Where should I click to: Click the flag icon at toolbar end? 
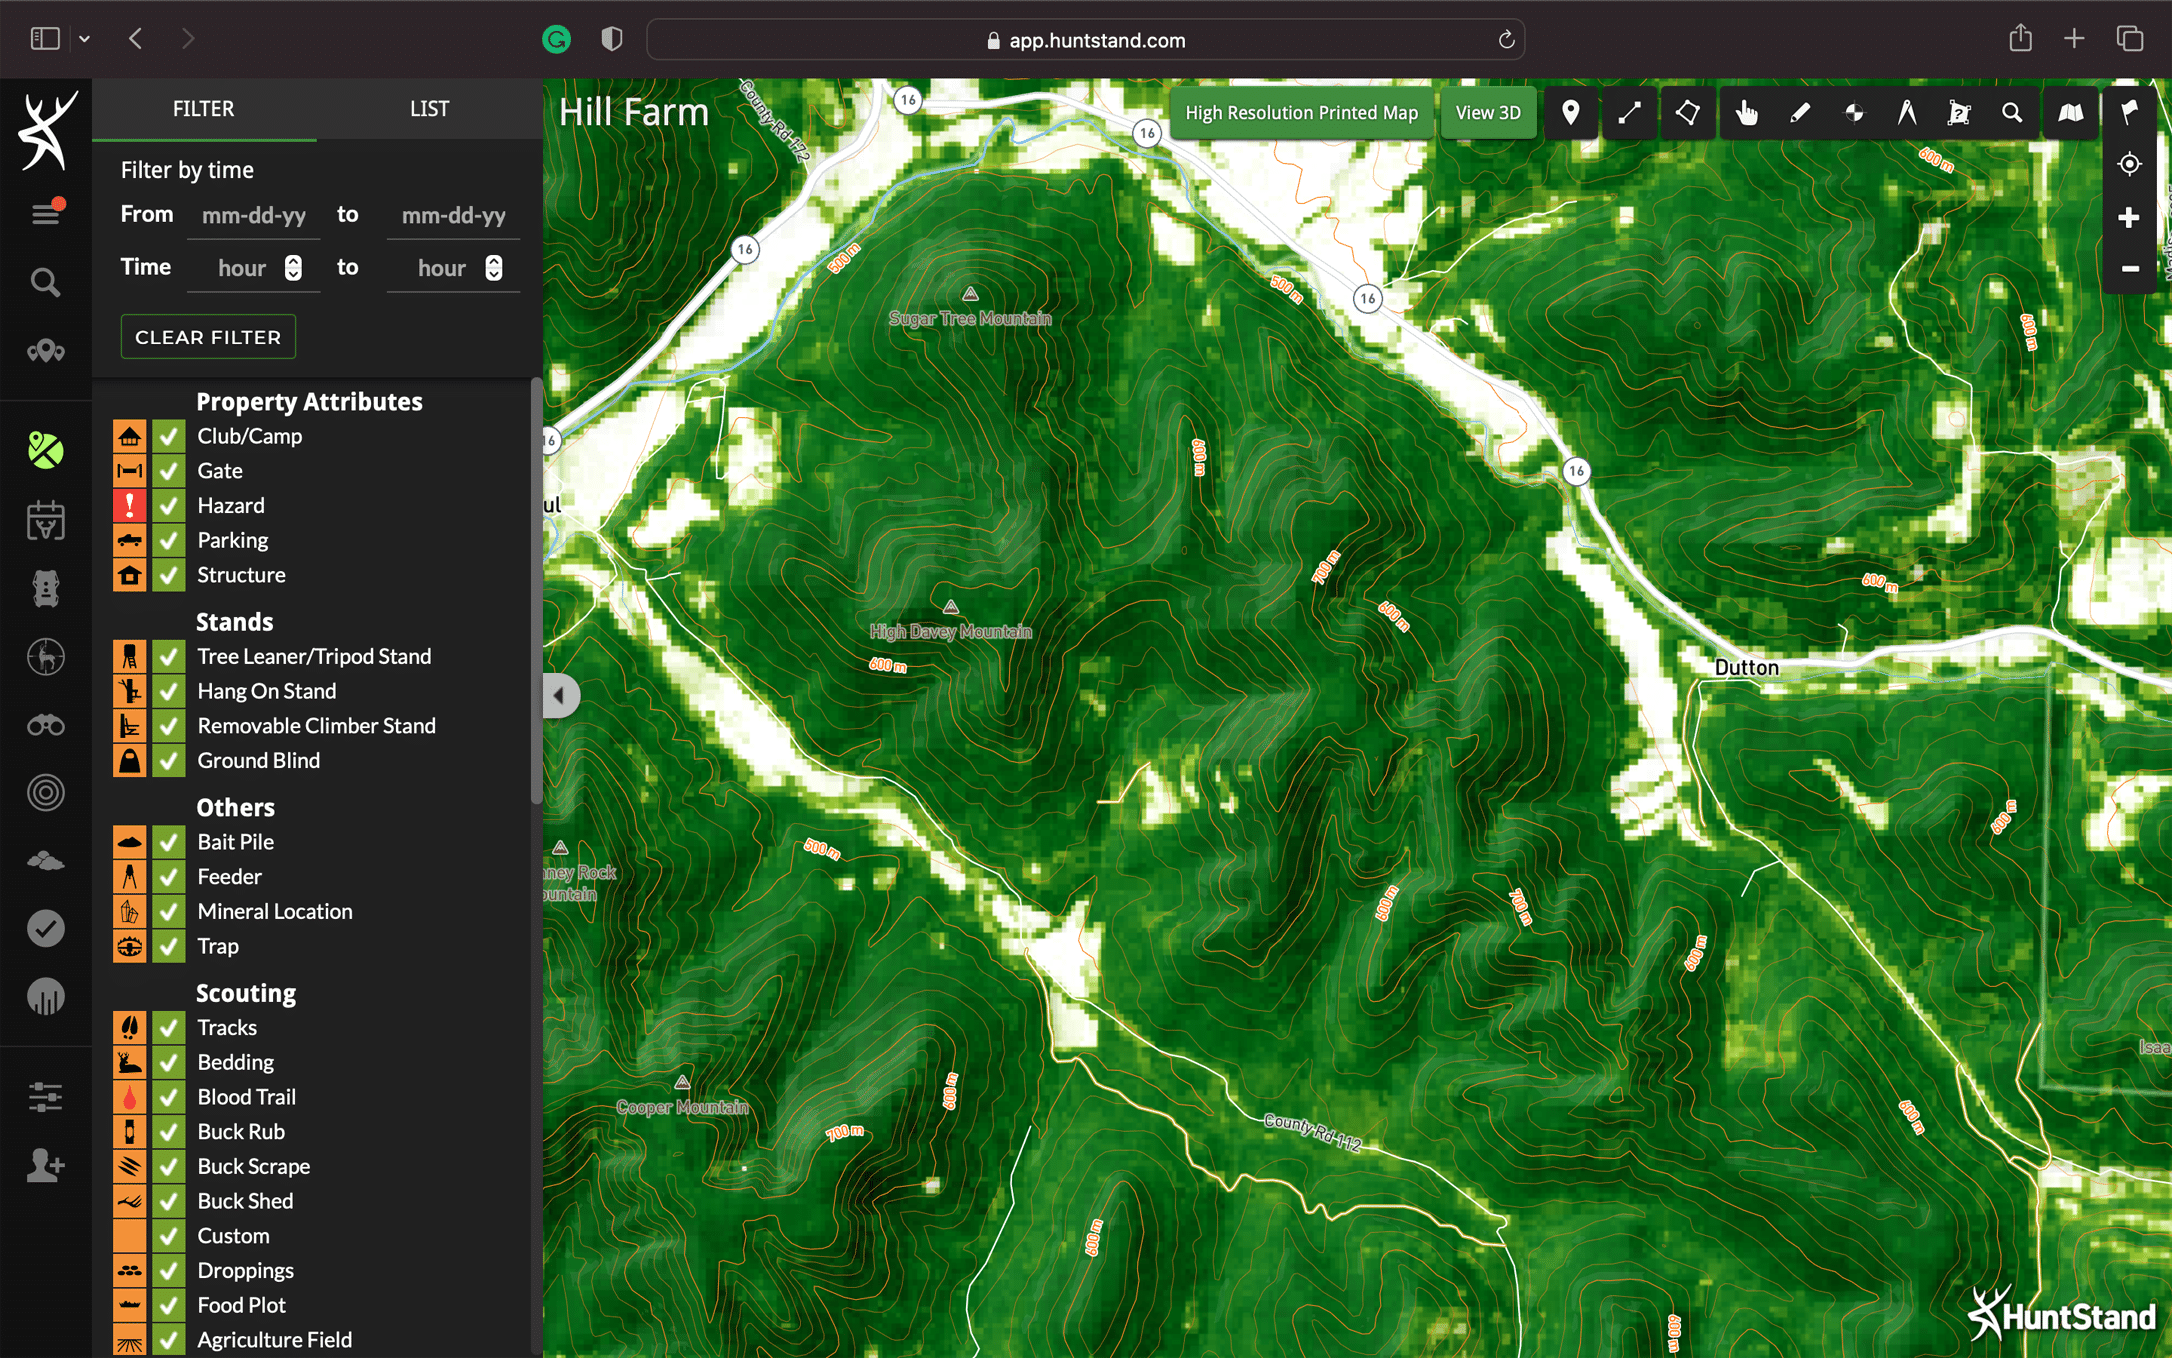tap(2129, 112)
